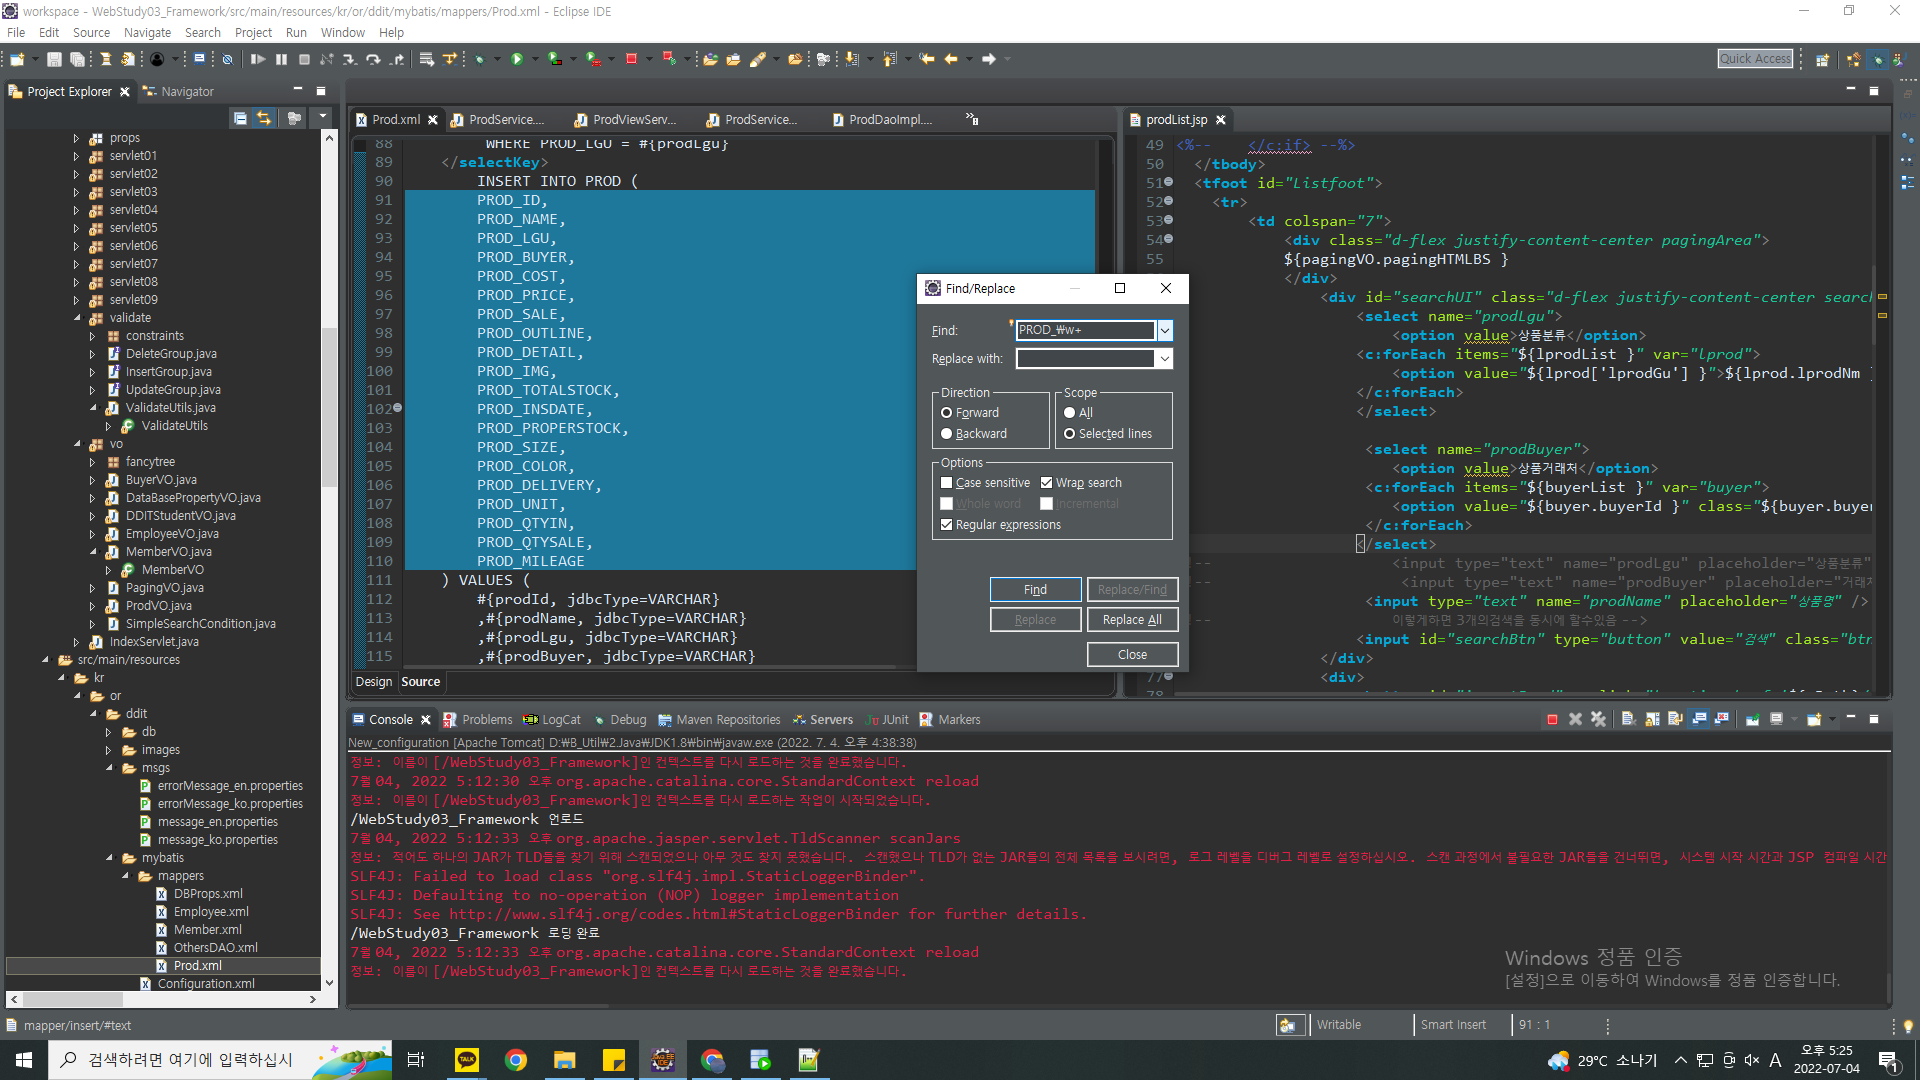
Task: Click Forward navigation arrow in toolbar
Action: click(989, 60)
